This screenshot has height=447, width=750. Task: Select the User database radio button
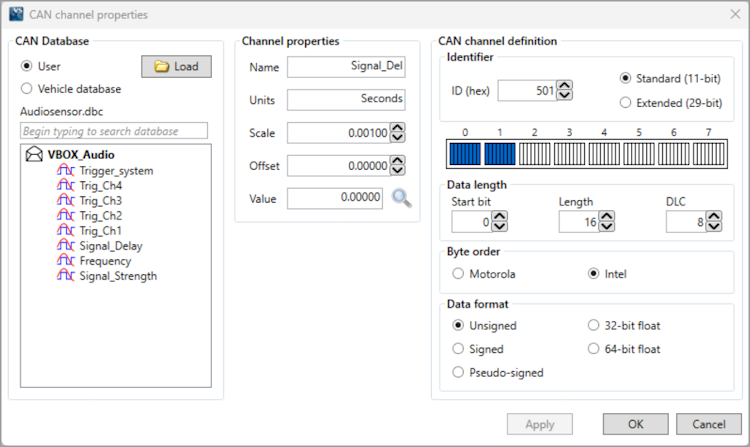pos(26,66)
